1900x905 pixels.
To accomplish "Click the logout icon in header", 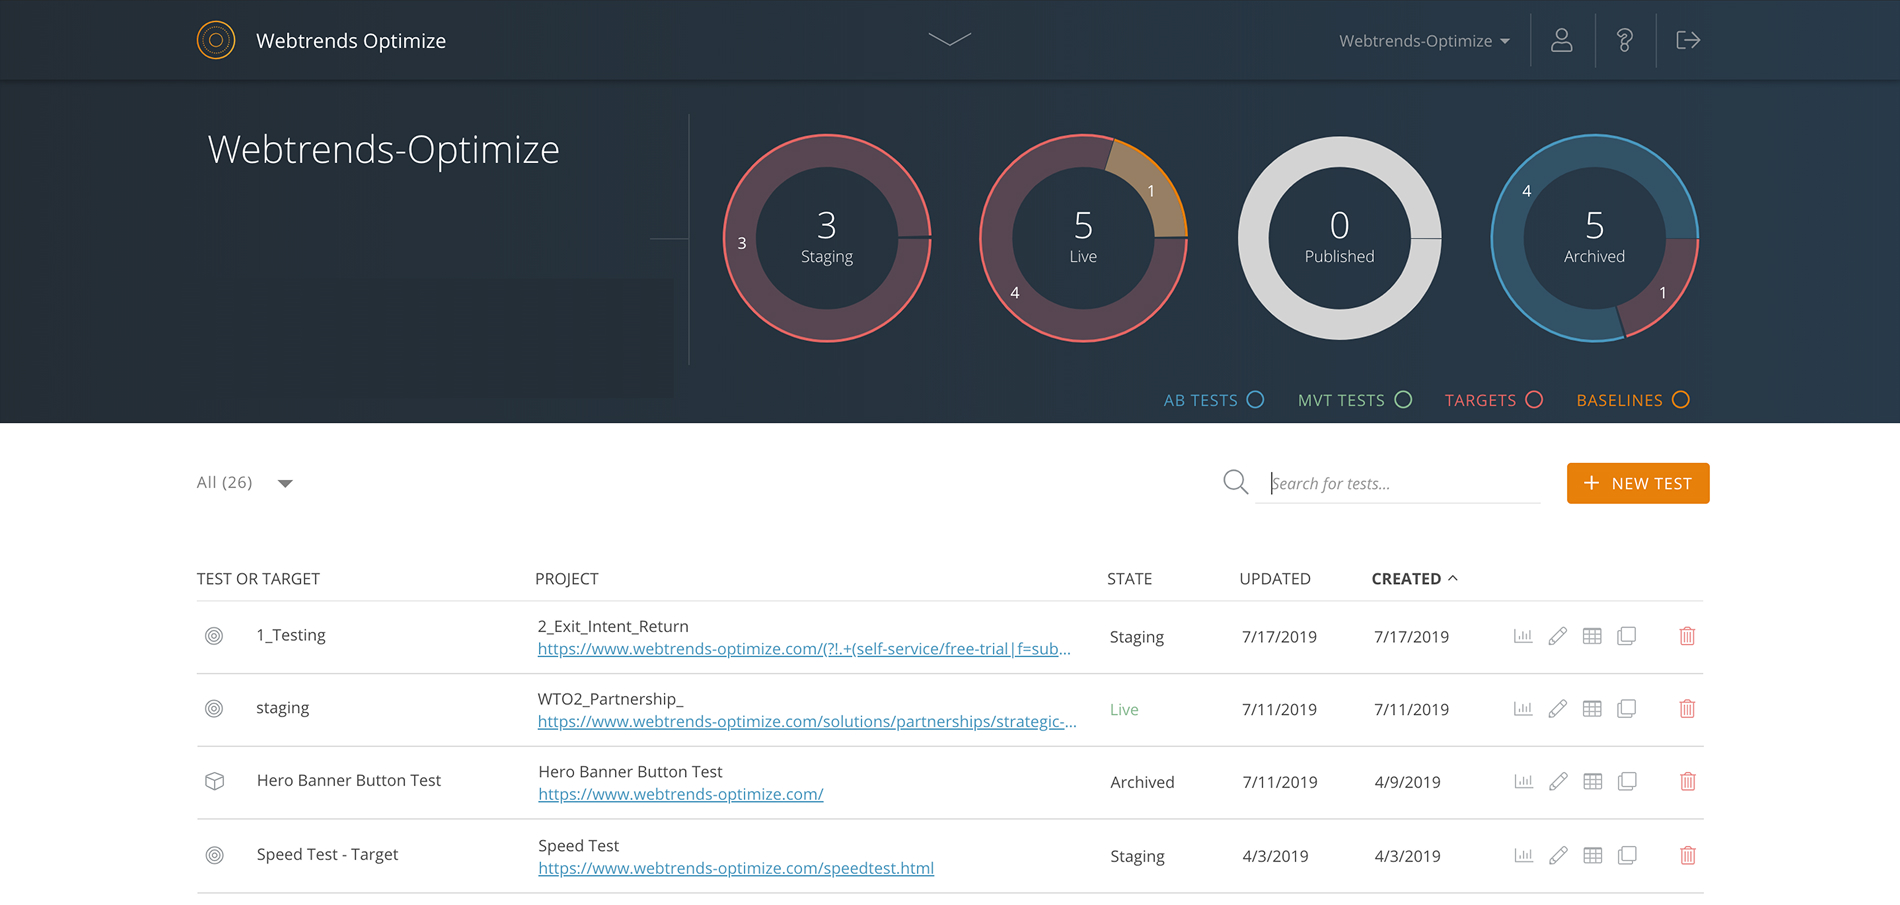I will [x=1688, y=40].
